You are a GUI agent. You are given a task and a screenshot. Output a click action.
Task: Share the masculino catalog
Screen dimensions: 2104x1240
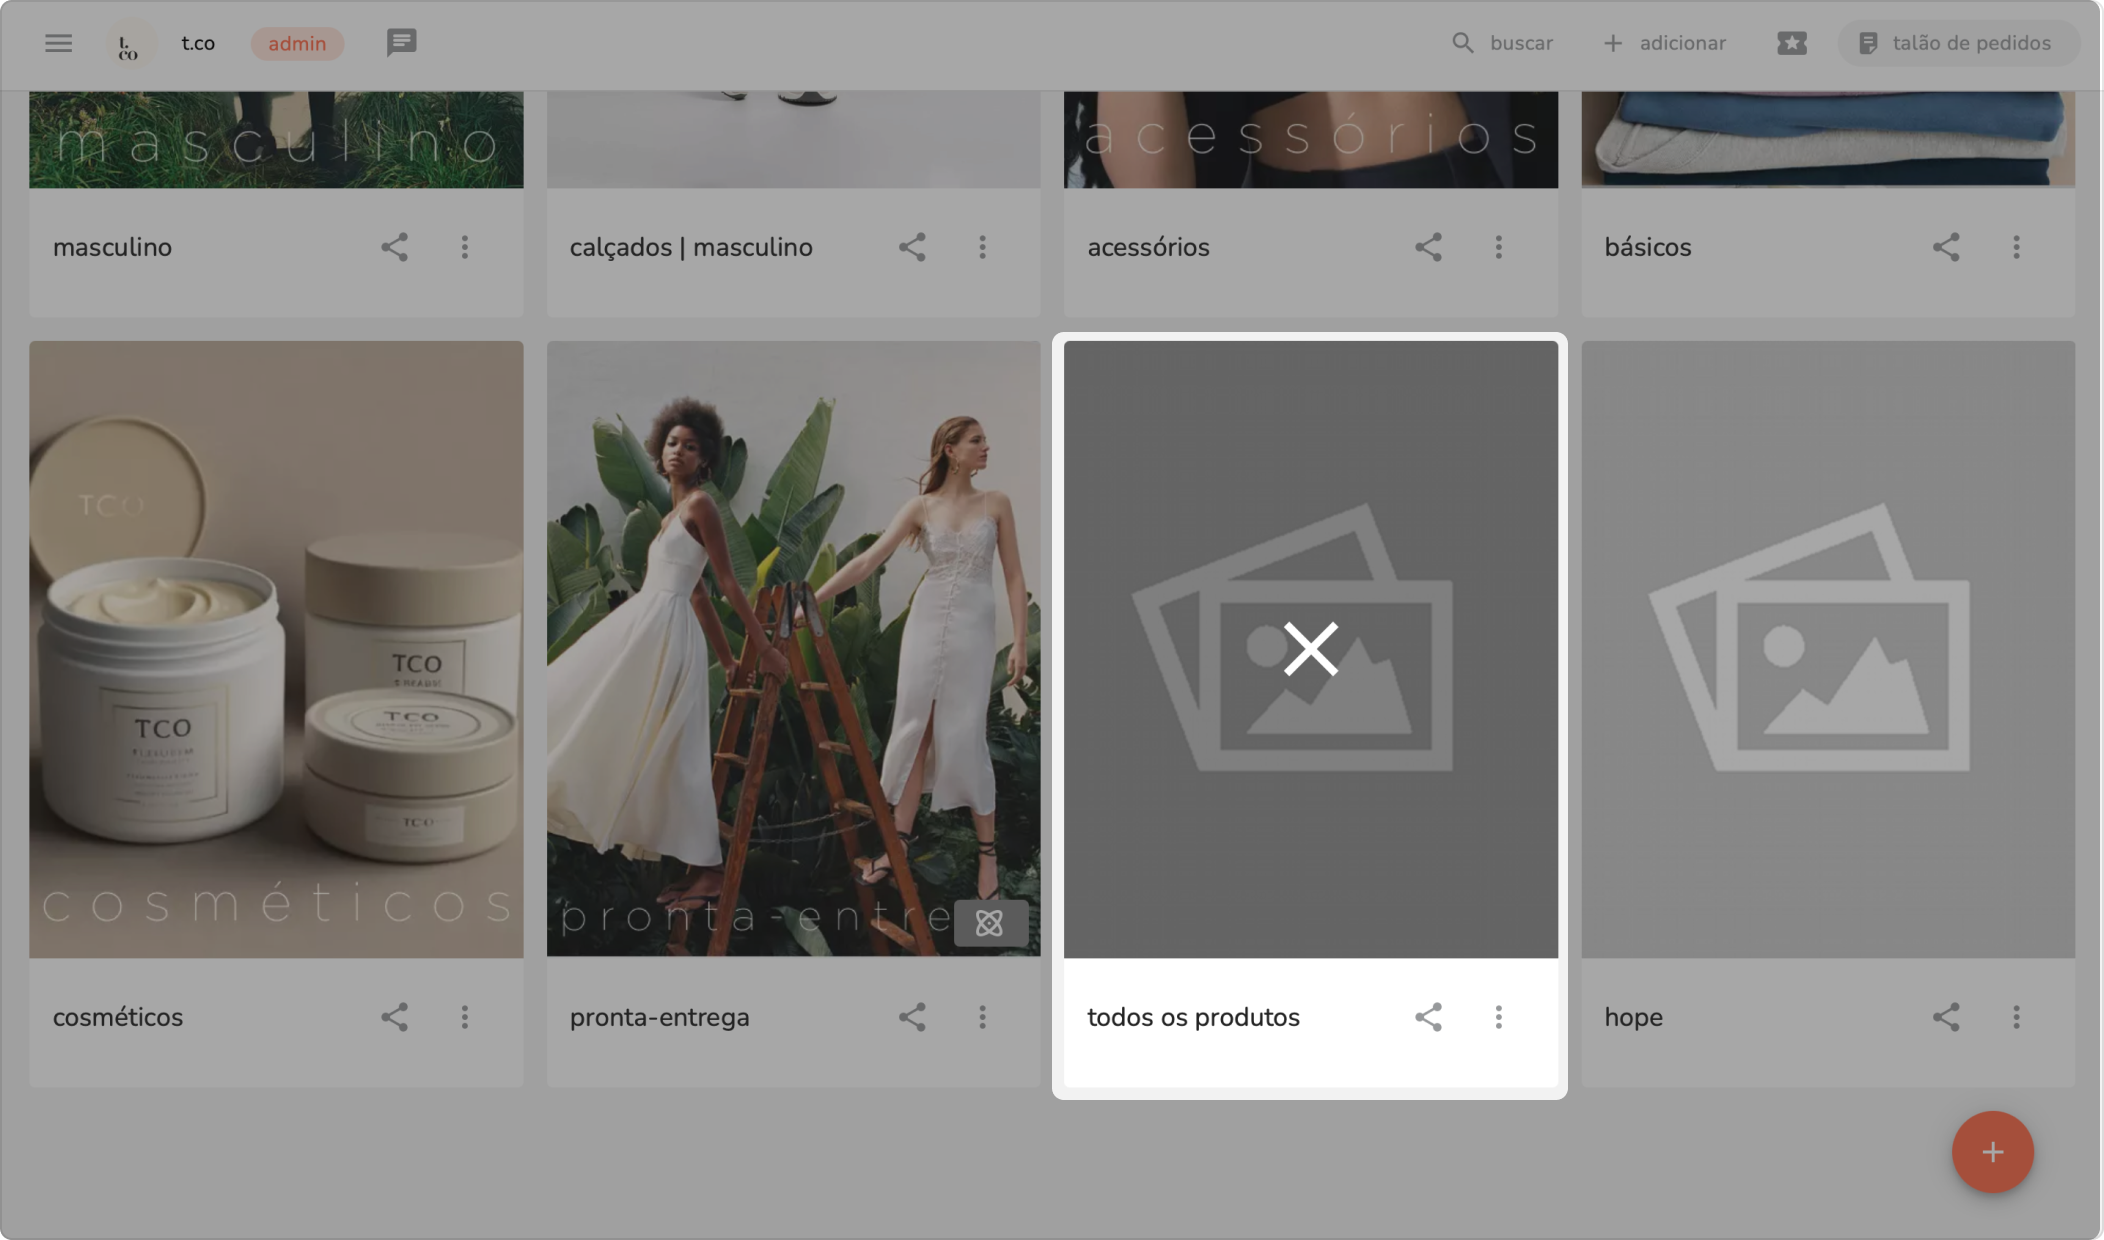point(394,247)
